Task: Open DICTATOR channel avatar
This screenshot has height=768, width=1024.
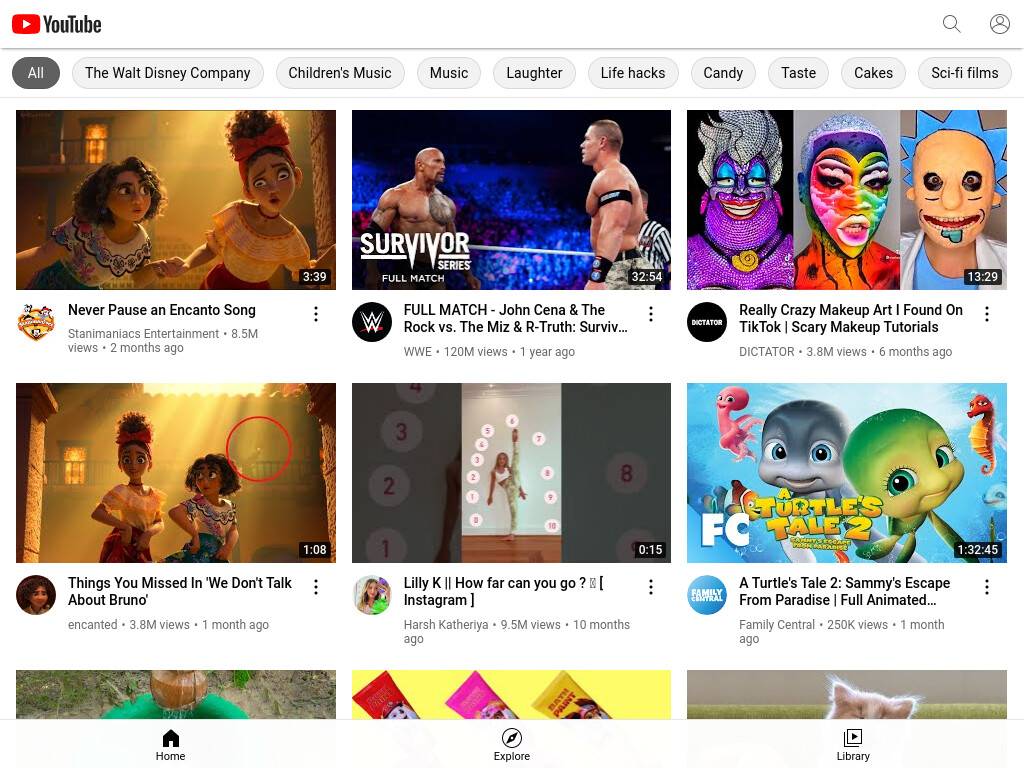Action: 707,322
